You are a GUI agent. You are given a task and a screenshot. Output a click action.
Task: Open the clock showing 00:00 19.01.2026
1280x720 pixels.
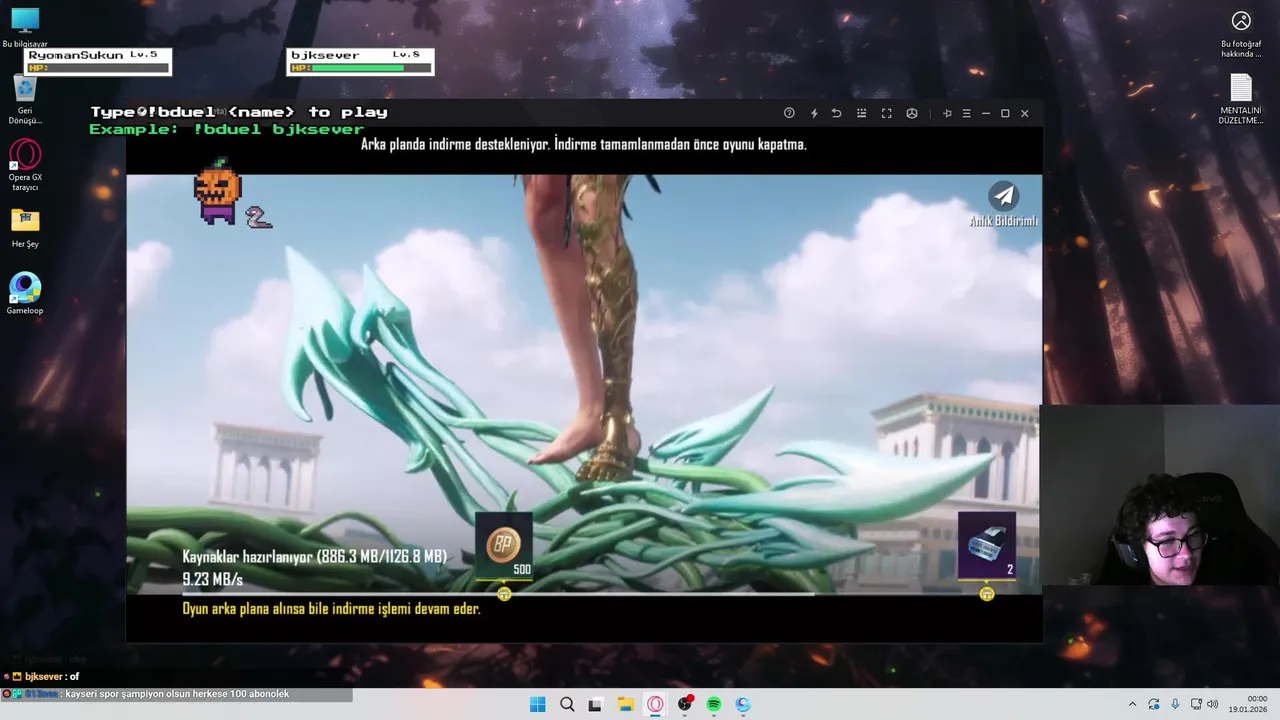click(x=1248, y=704)
